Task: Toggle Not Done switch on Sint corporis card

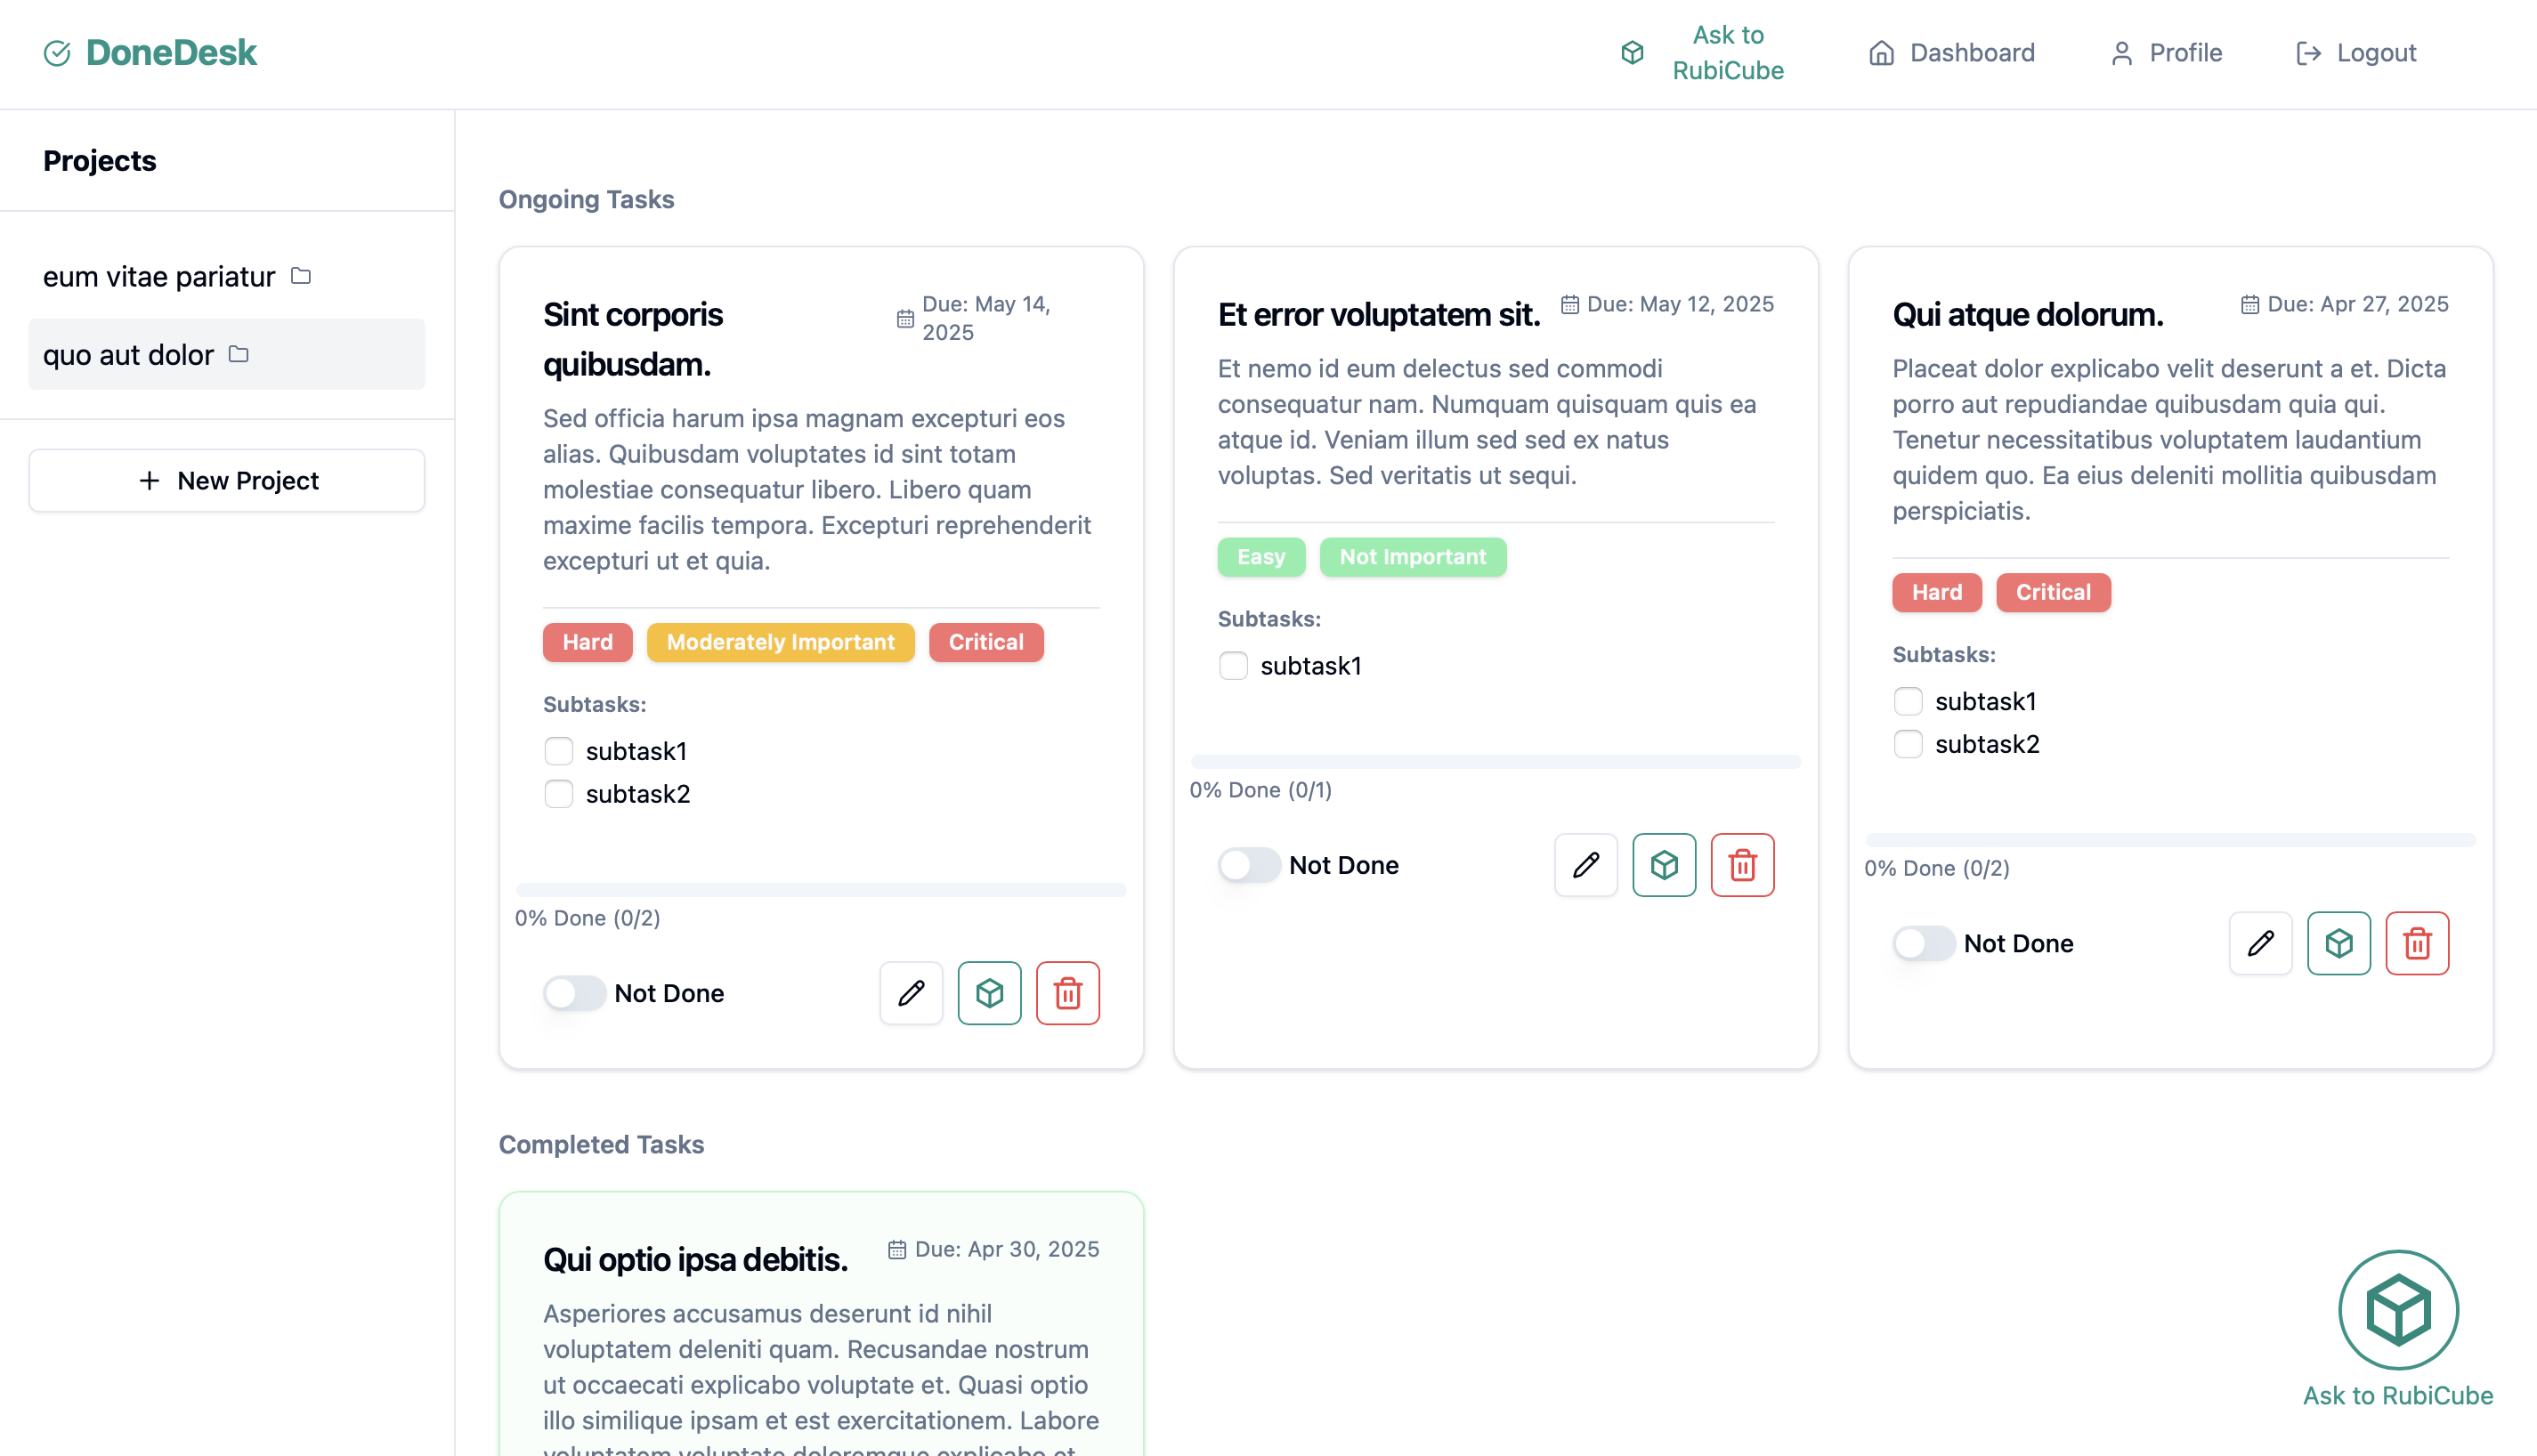Action: coord(574,993)
